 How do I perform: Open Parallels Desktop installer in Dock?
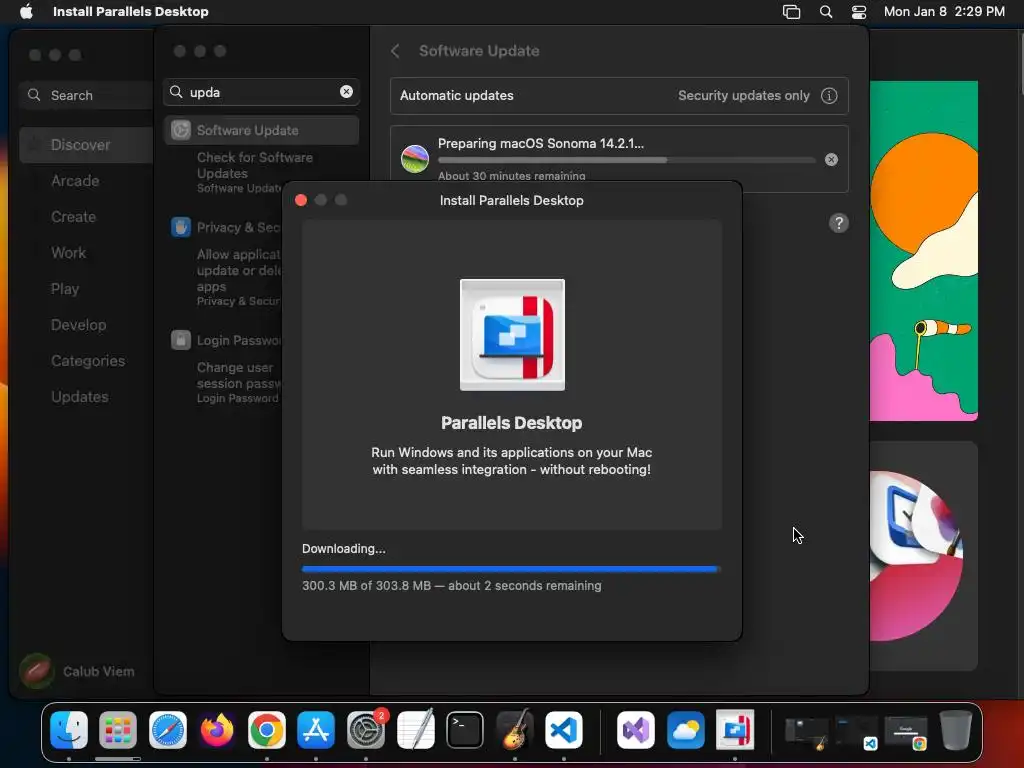point(735,729)
